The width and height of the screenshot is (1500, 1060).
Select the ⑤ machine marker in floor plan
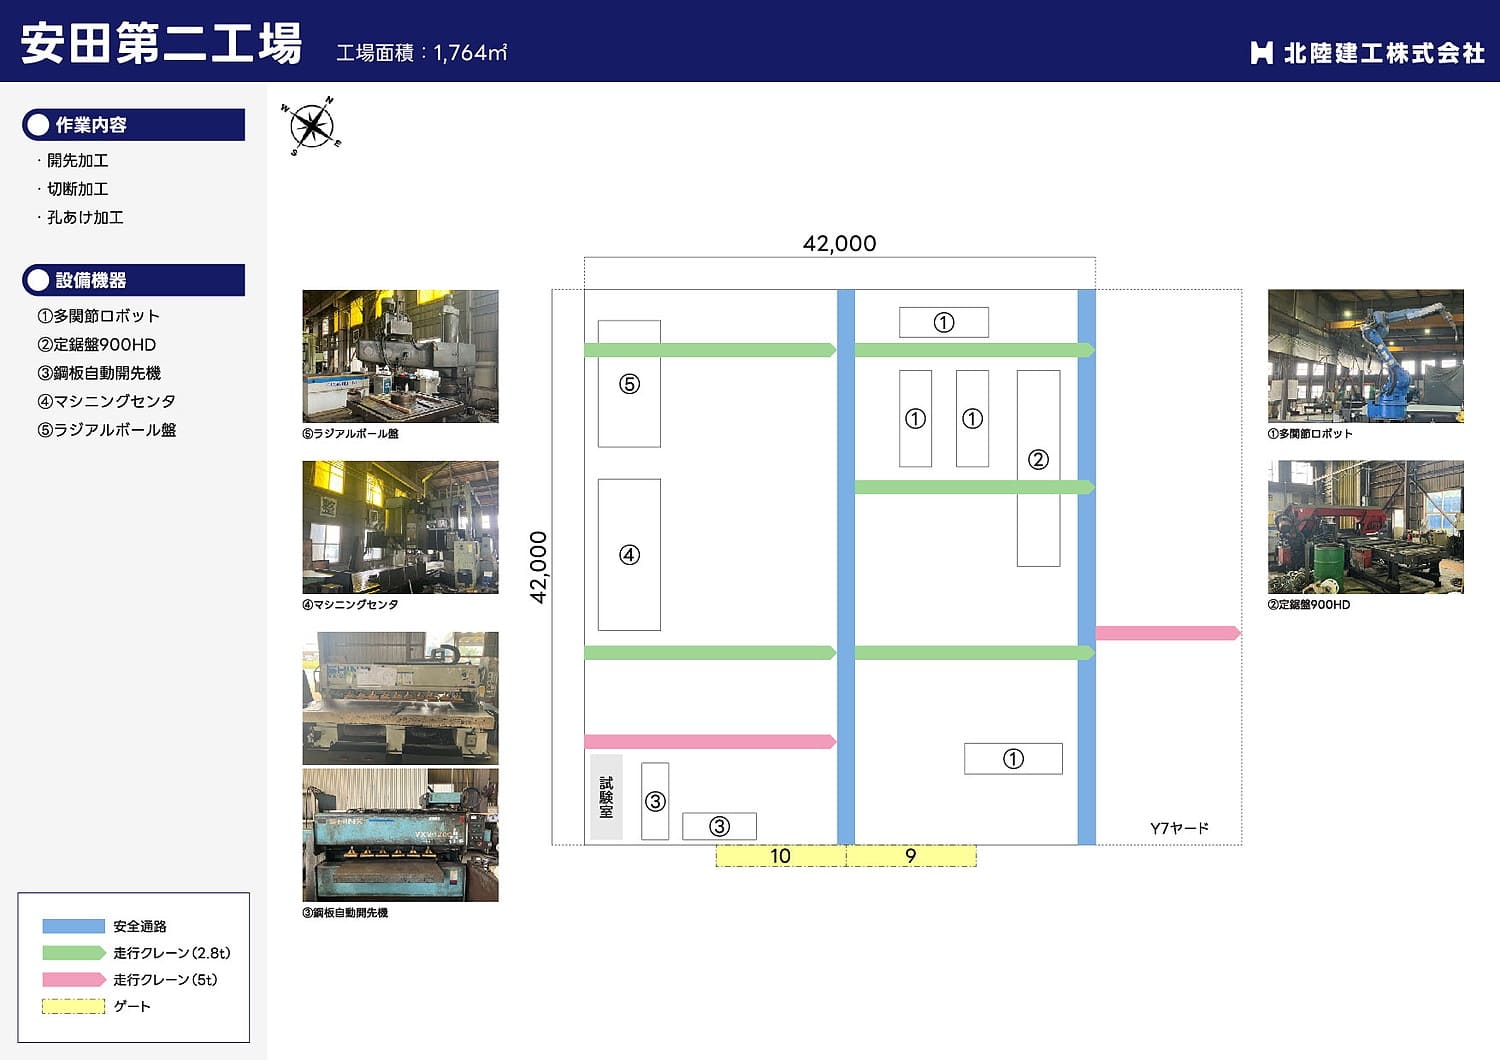tap(629, 384)
